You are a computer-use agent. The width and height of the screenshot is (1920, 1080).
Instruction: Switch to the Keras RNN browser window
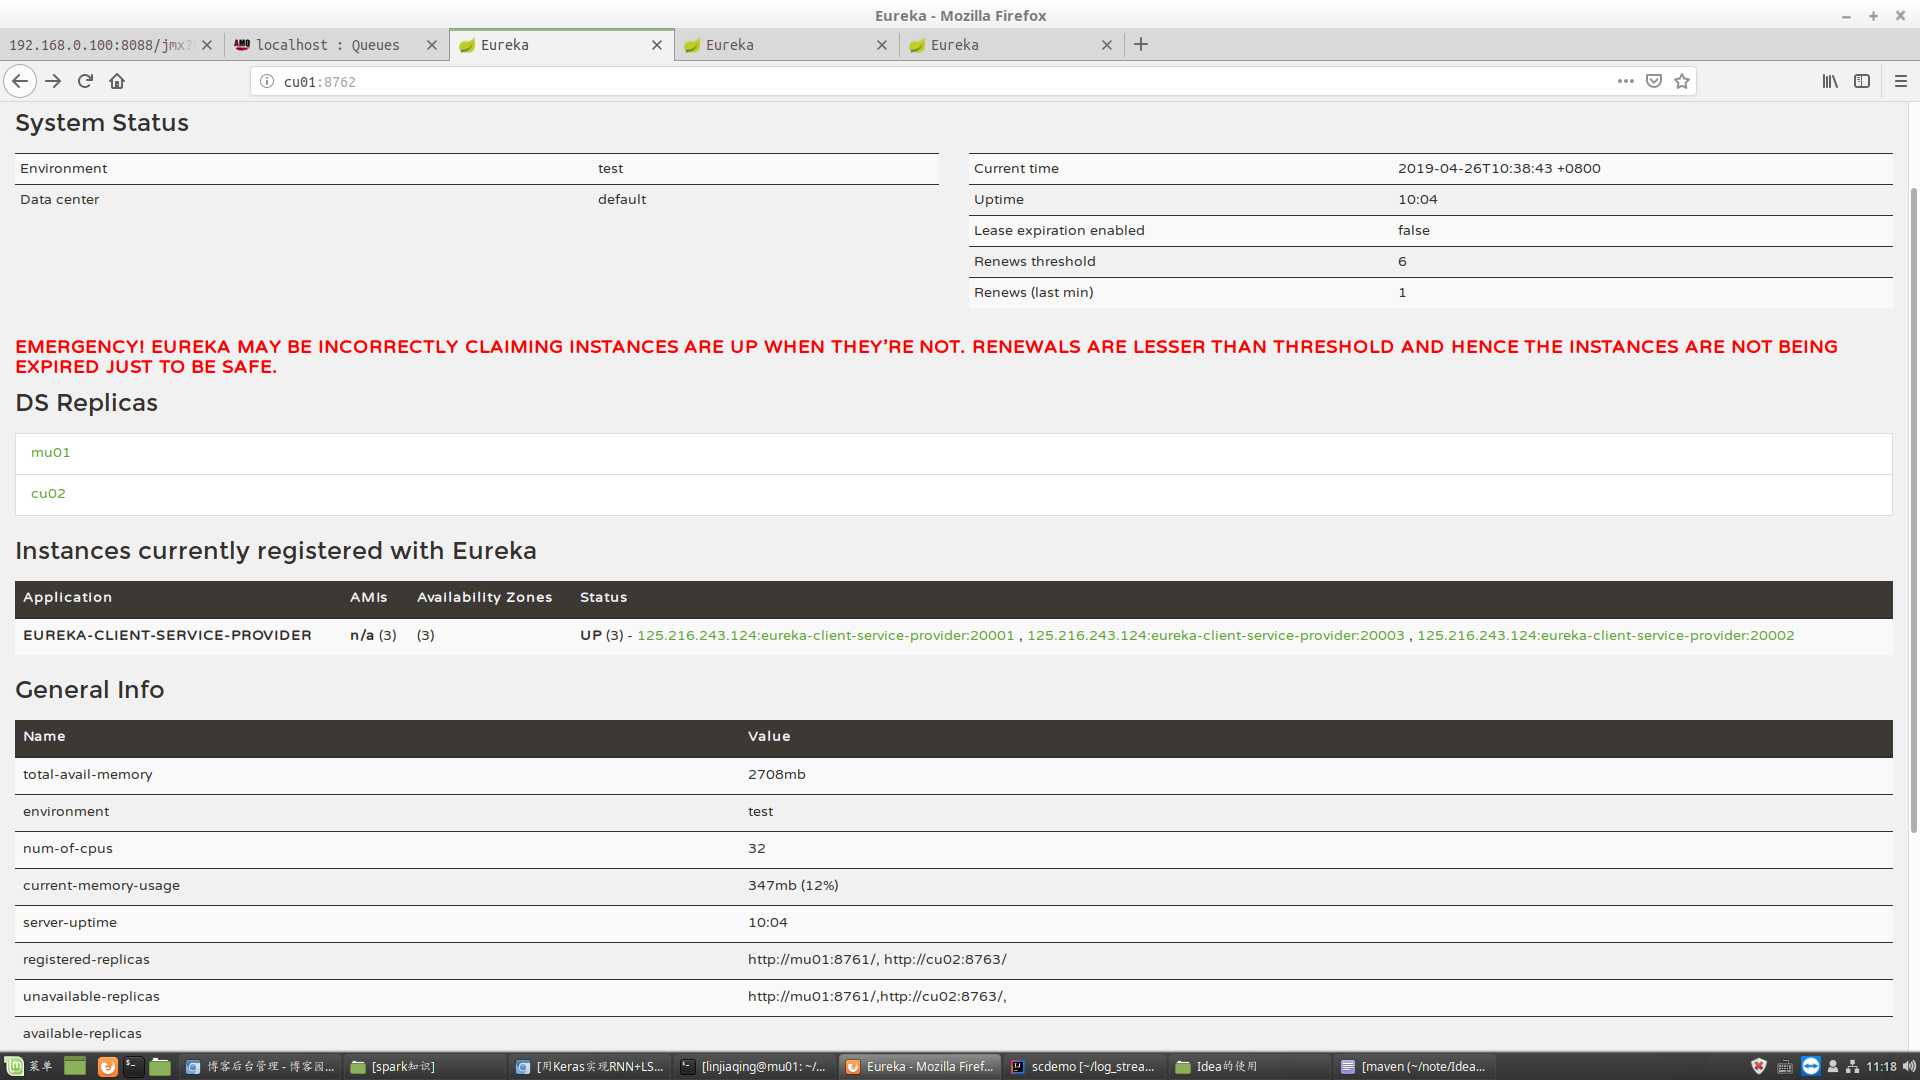[589, 1066]
